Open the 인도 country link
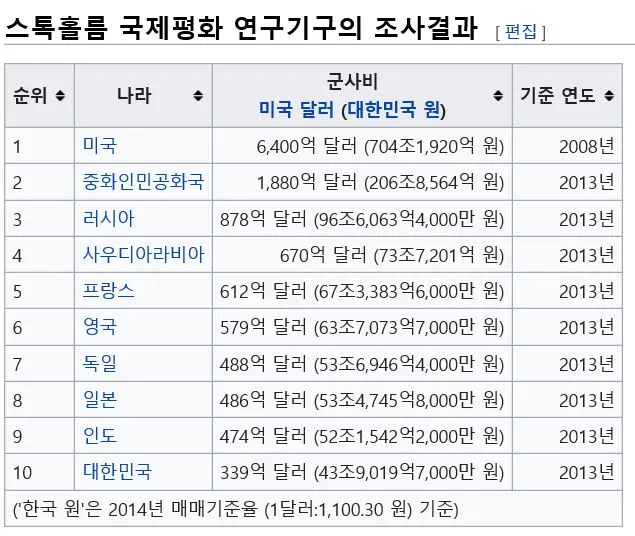This screenshot has width=635, height=536. coord(100,435)
